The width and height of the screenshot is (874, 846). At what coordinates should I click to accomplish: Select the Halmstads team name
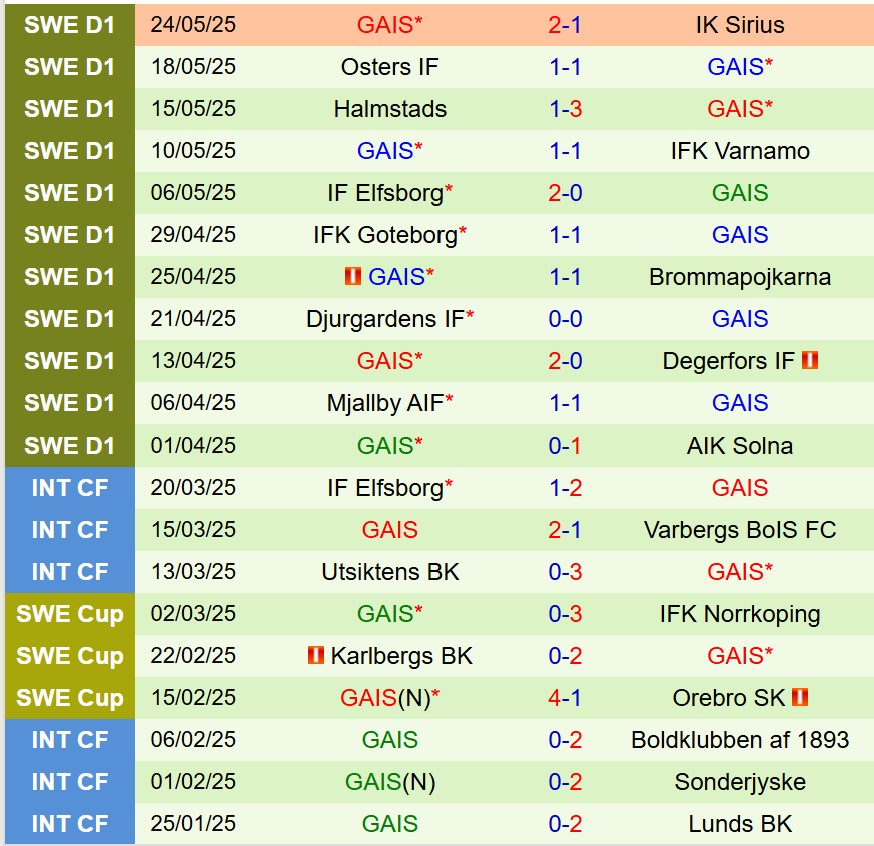[x=390, y=109]
